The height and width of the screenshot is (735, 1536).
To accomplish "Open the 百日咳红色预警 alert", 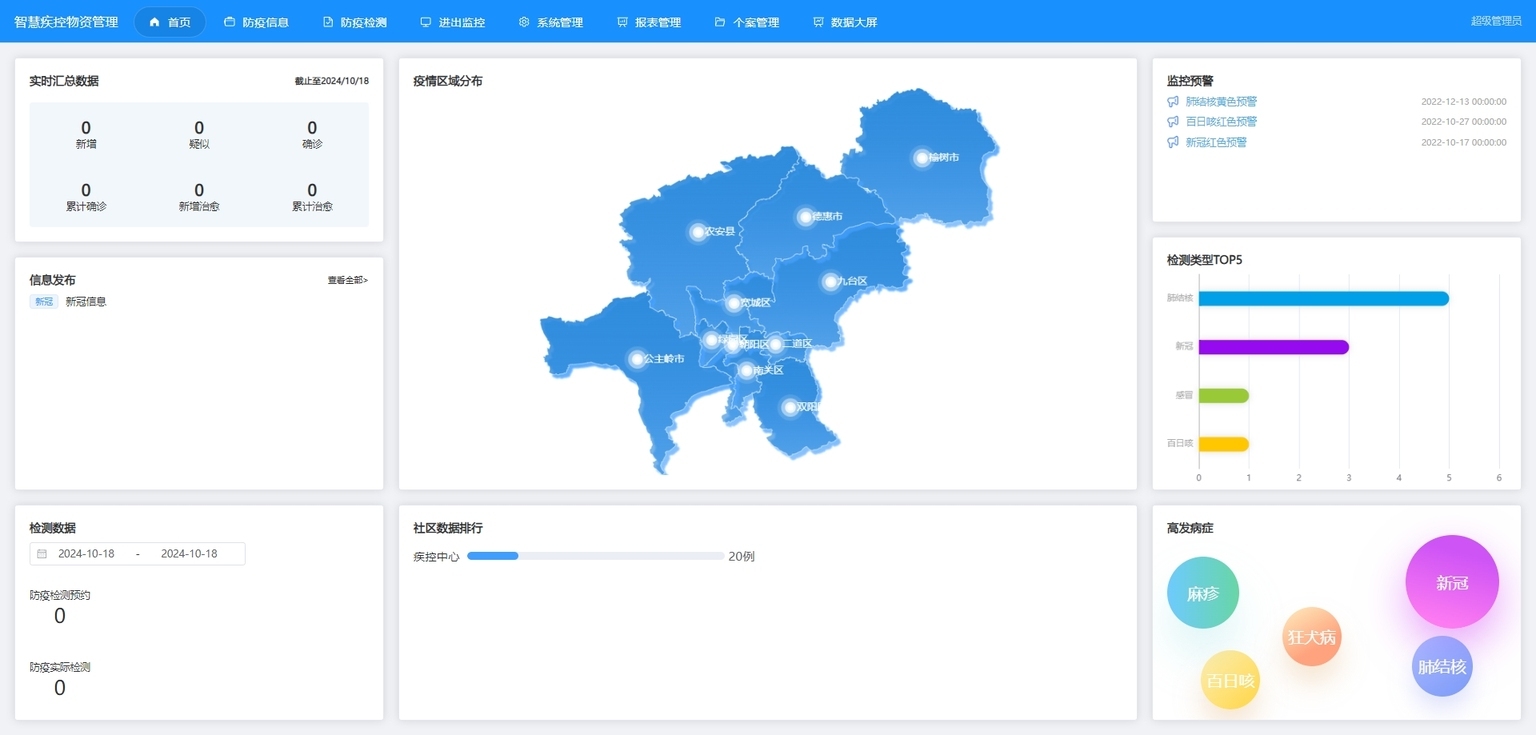I will point(1221,122).
